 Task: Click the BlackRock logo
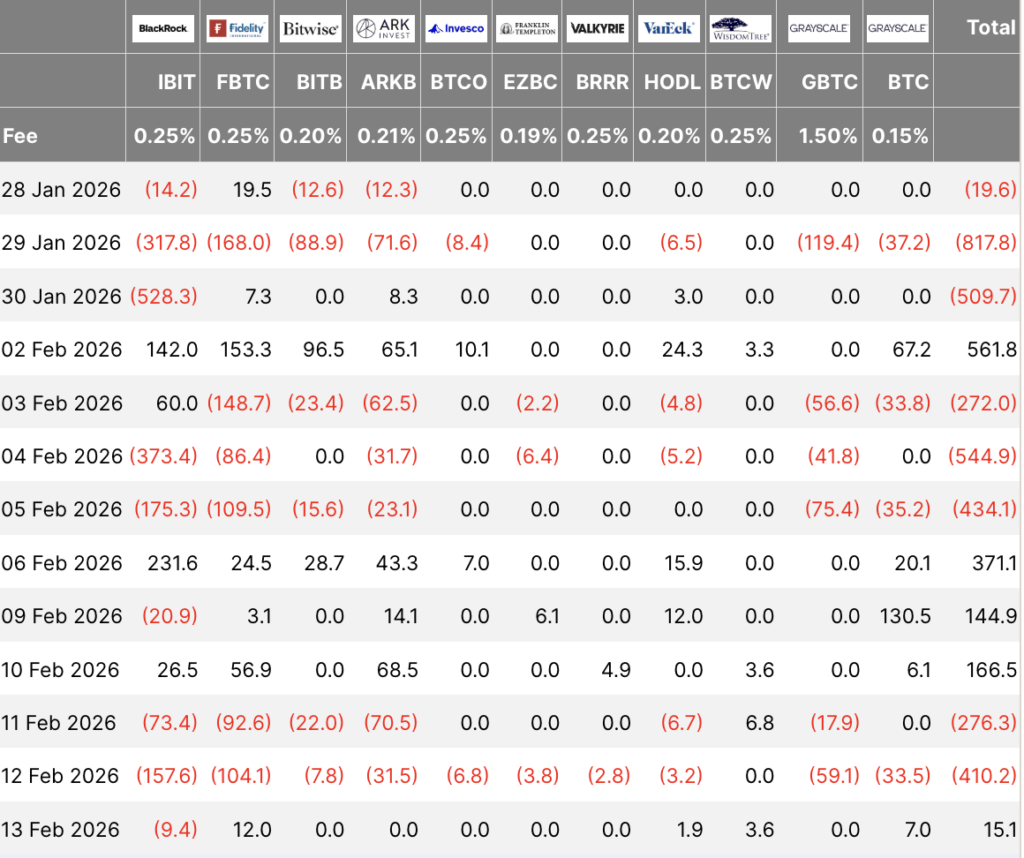(x=162, y=28)
